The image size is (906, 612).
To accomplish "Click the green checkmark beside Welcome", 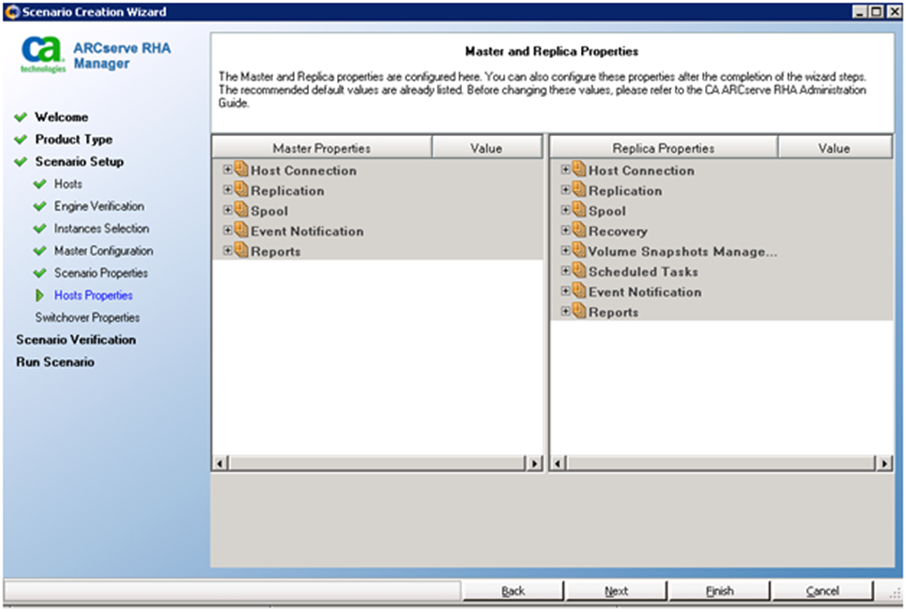I will pos(21,117).
